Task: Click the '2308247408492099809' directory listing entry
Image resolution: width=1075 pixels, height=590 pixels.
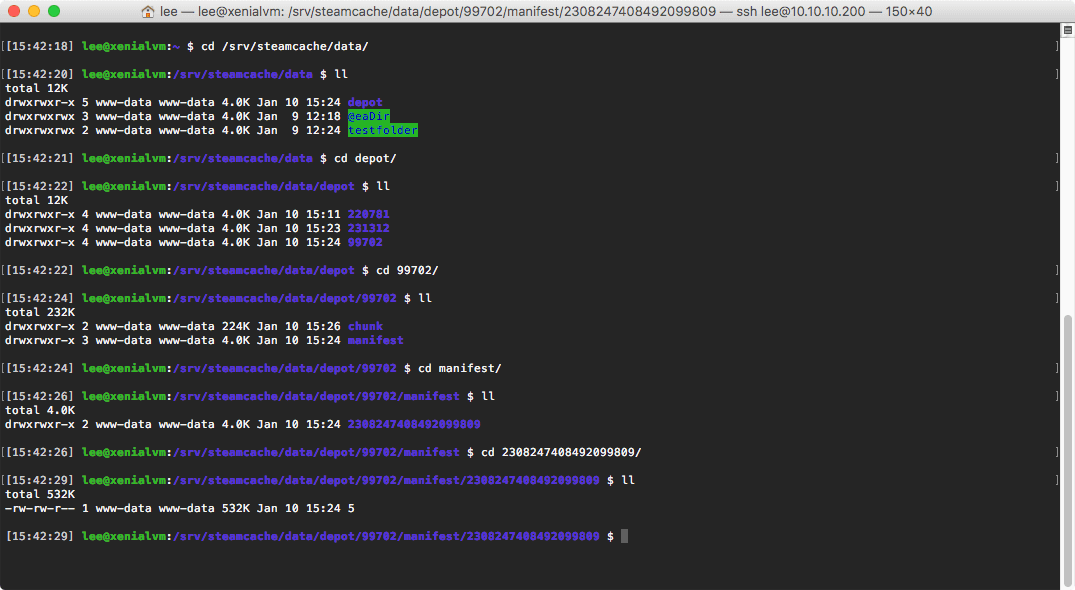Action: click(x=413, y=424)
